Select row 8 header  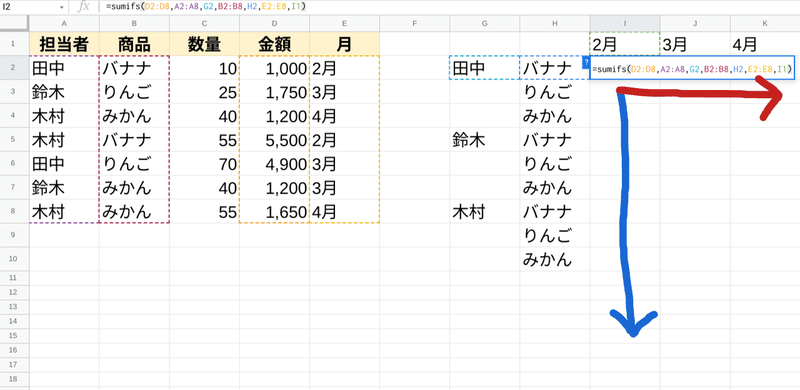(14, 211)
